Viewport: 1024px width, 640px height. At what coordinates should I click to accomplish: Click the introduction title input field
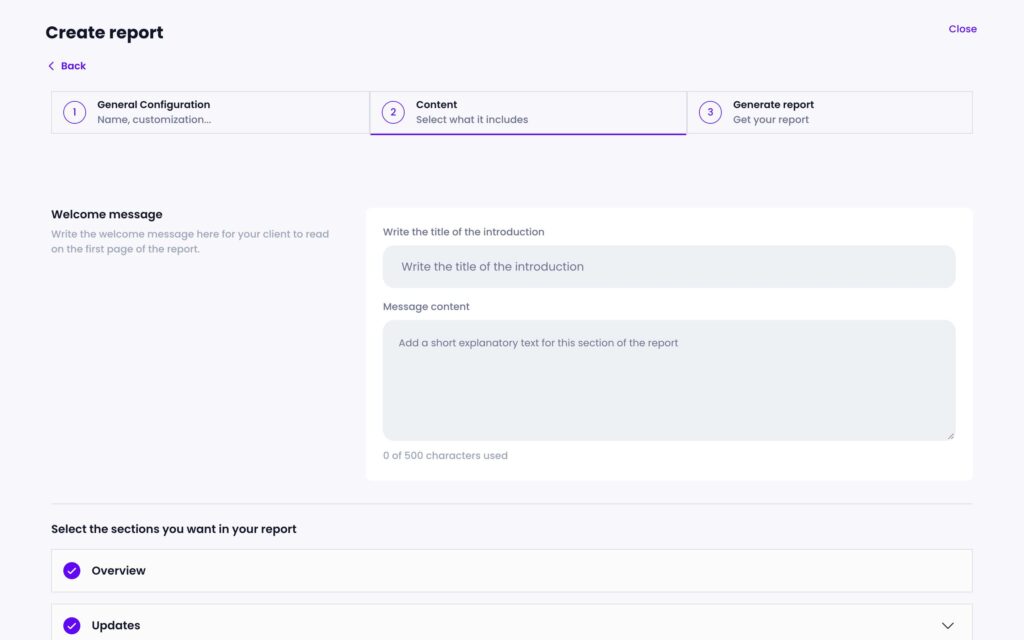[669, 266]
